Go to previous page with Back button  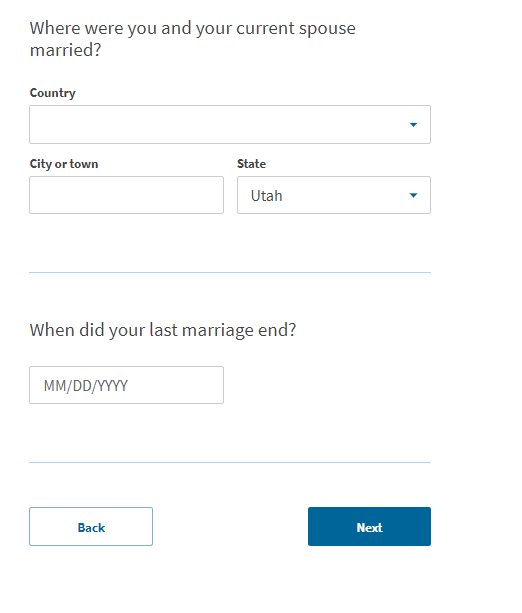[x=91, y=527]
